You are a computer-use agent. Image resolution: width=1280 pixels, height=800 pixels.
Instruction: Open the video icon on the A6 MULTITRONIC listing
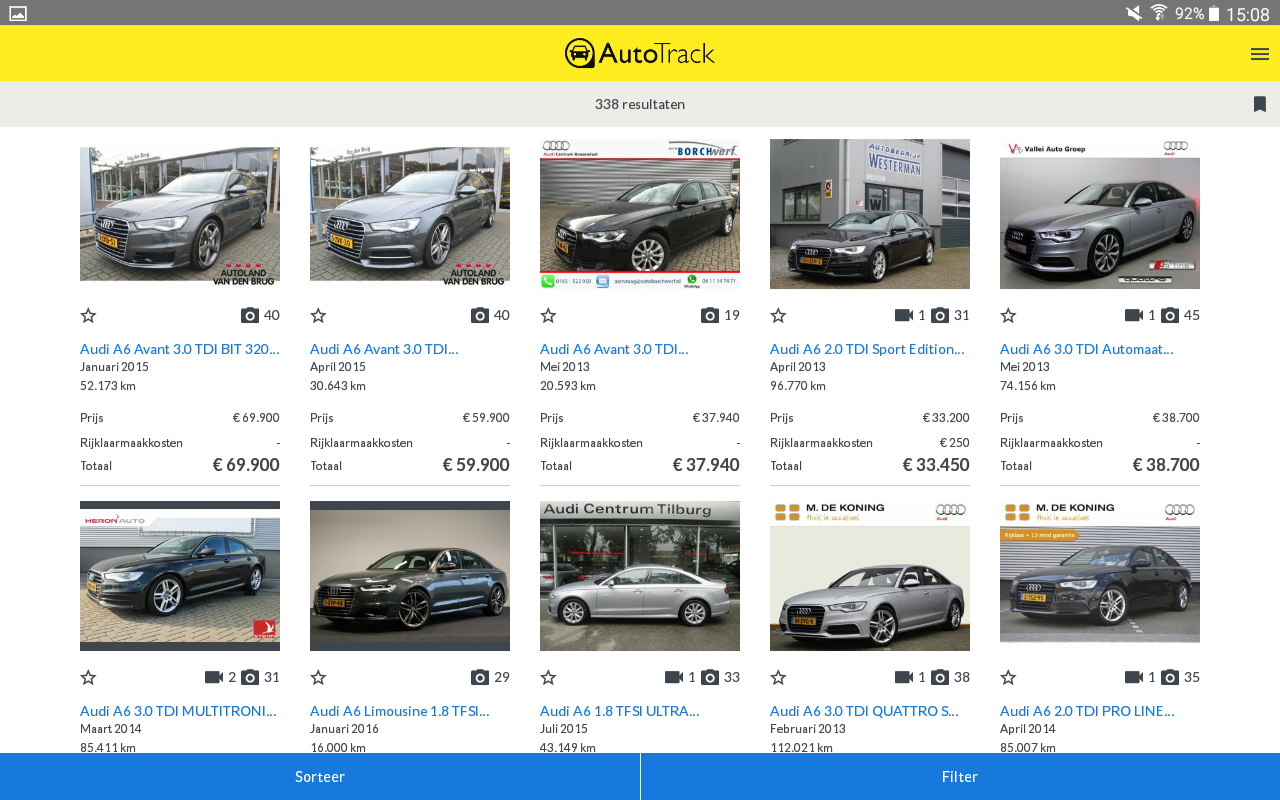click(x=212, y=676)
